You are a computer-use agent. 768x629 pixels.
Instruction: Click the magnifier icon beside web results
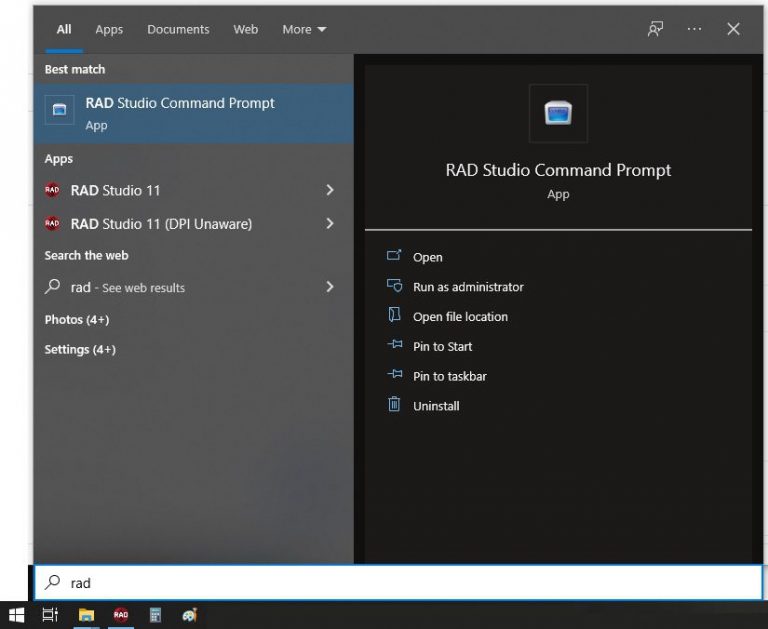[52, 287]
